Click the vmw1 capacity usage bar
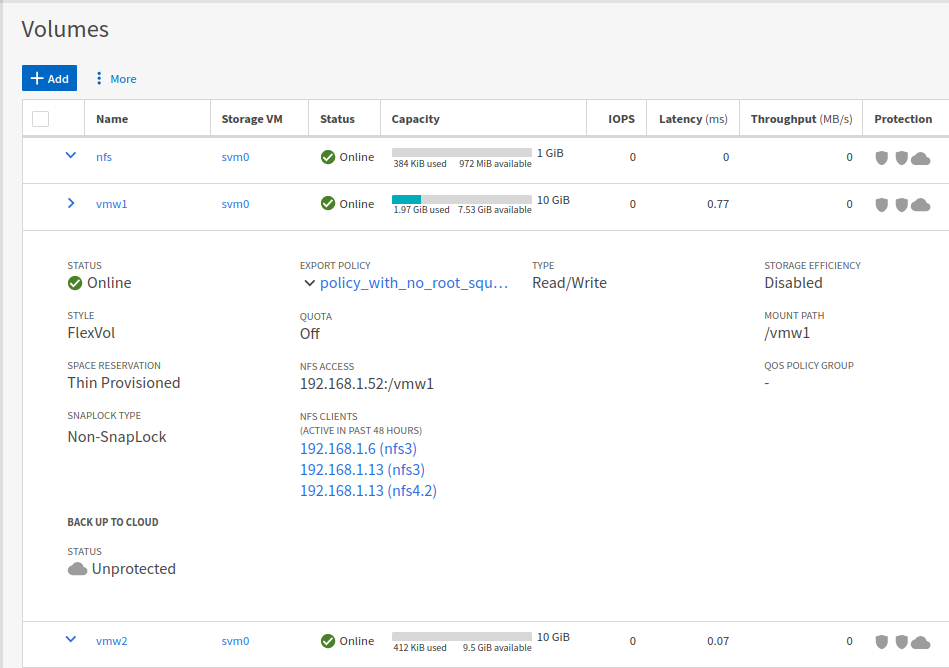The height and width of the screenshot is (668, 949). point(462,200)
